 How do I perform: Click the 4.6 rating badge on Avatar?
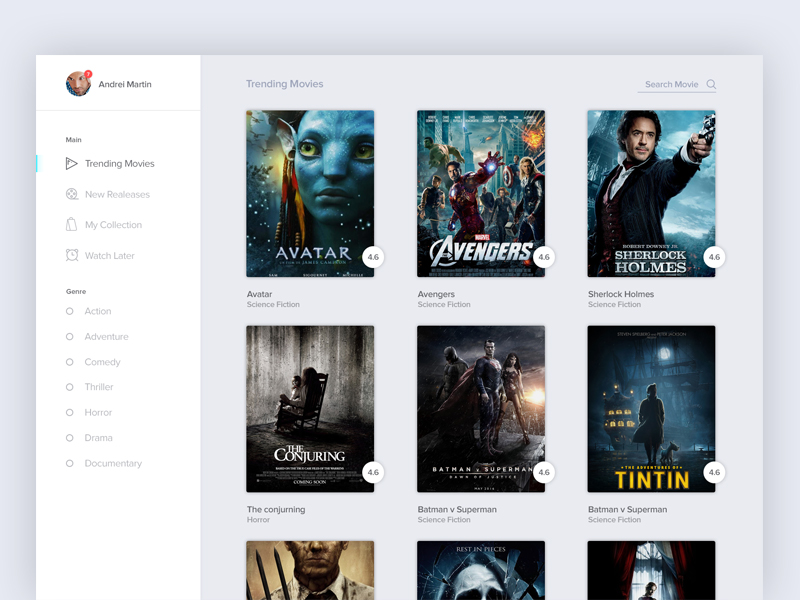pyautogui.click(x=373, y=257)
